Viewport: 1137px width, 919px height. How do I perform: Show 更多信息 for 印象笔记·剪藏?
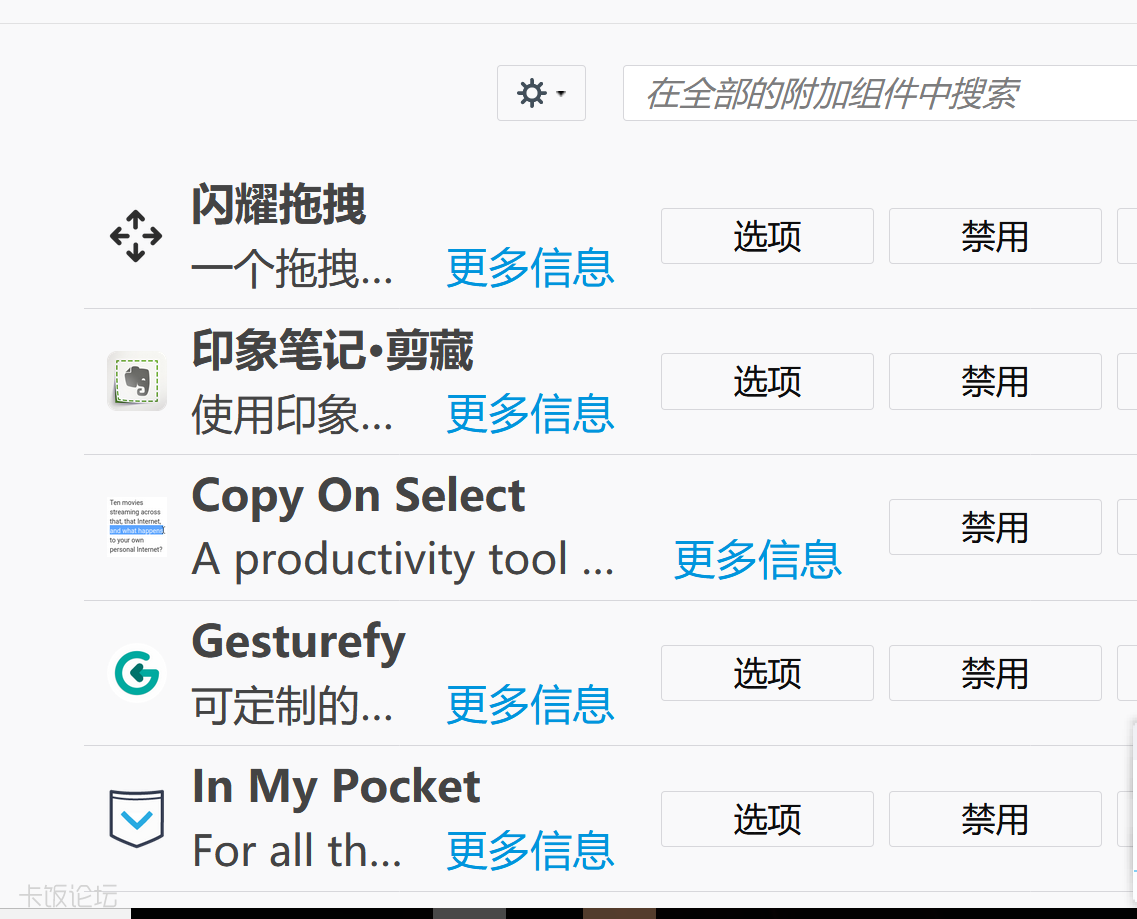pyautogui.click(x=530, y=414)
